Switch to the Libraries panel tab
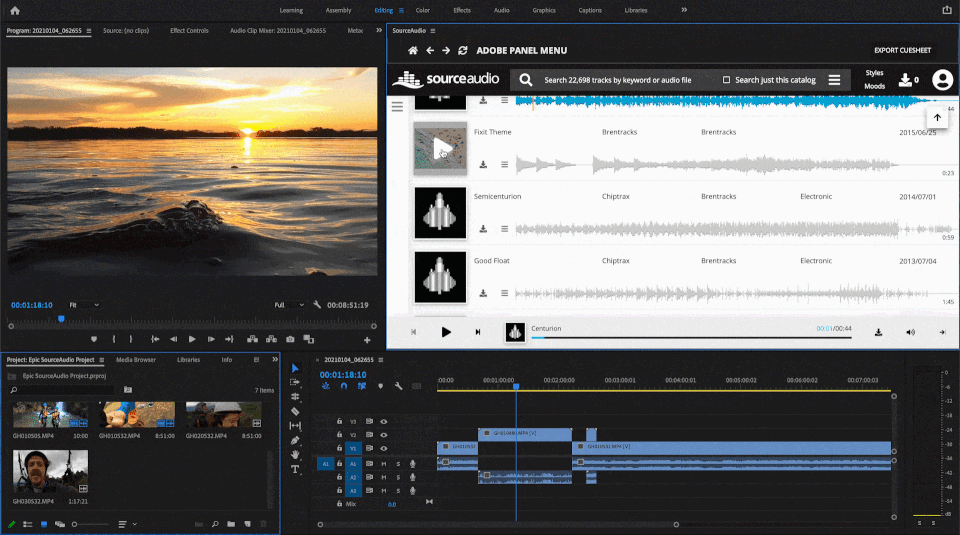Image resolution: width=960 pixels, height=535 pixels. [189, 360]
